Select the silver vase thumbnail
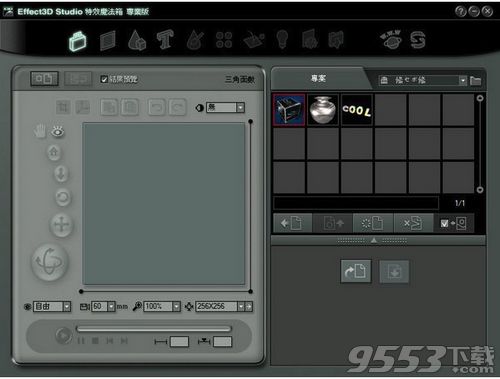The height and width of the screenshot is (379, 500). point(323,110)
